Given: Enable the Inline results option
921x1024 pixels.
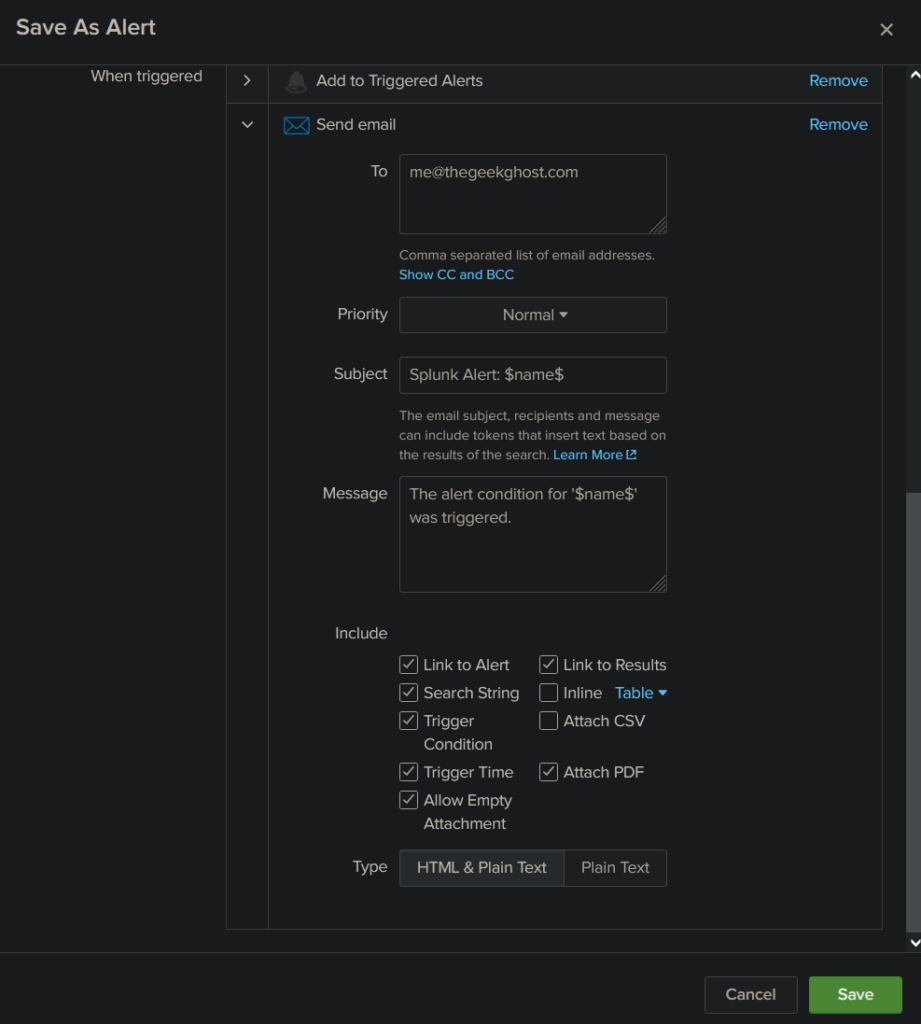Looking at the screenshot, I should point(548,692).
